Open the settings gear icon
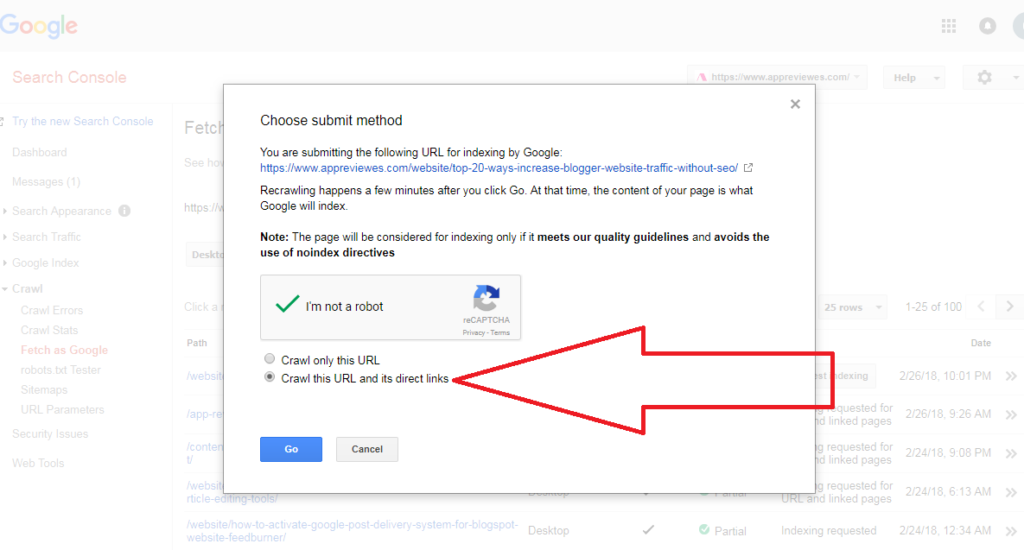The width and height of the screenshot is (1024, 550). [984, 77]
